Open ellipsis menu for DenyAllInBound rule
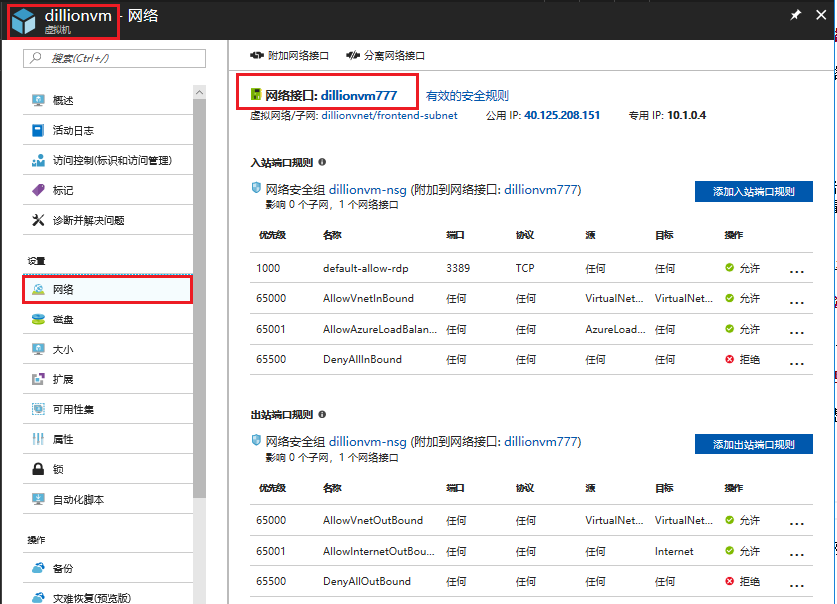The width and height of the screenshot is (837, 604). point(797,362)
